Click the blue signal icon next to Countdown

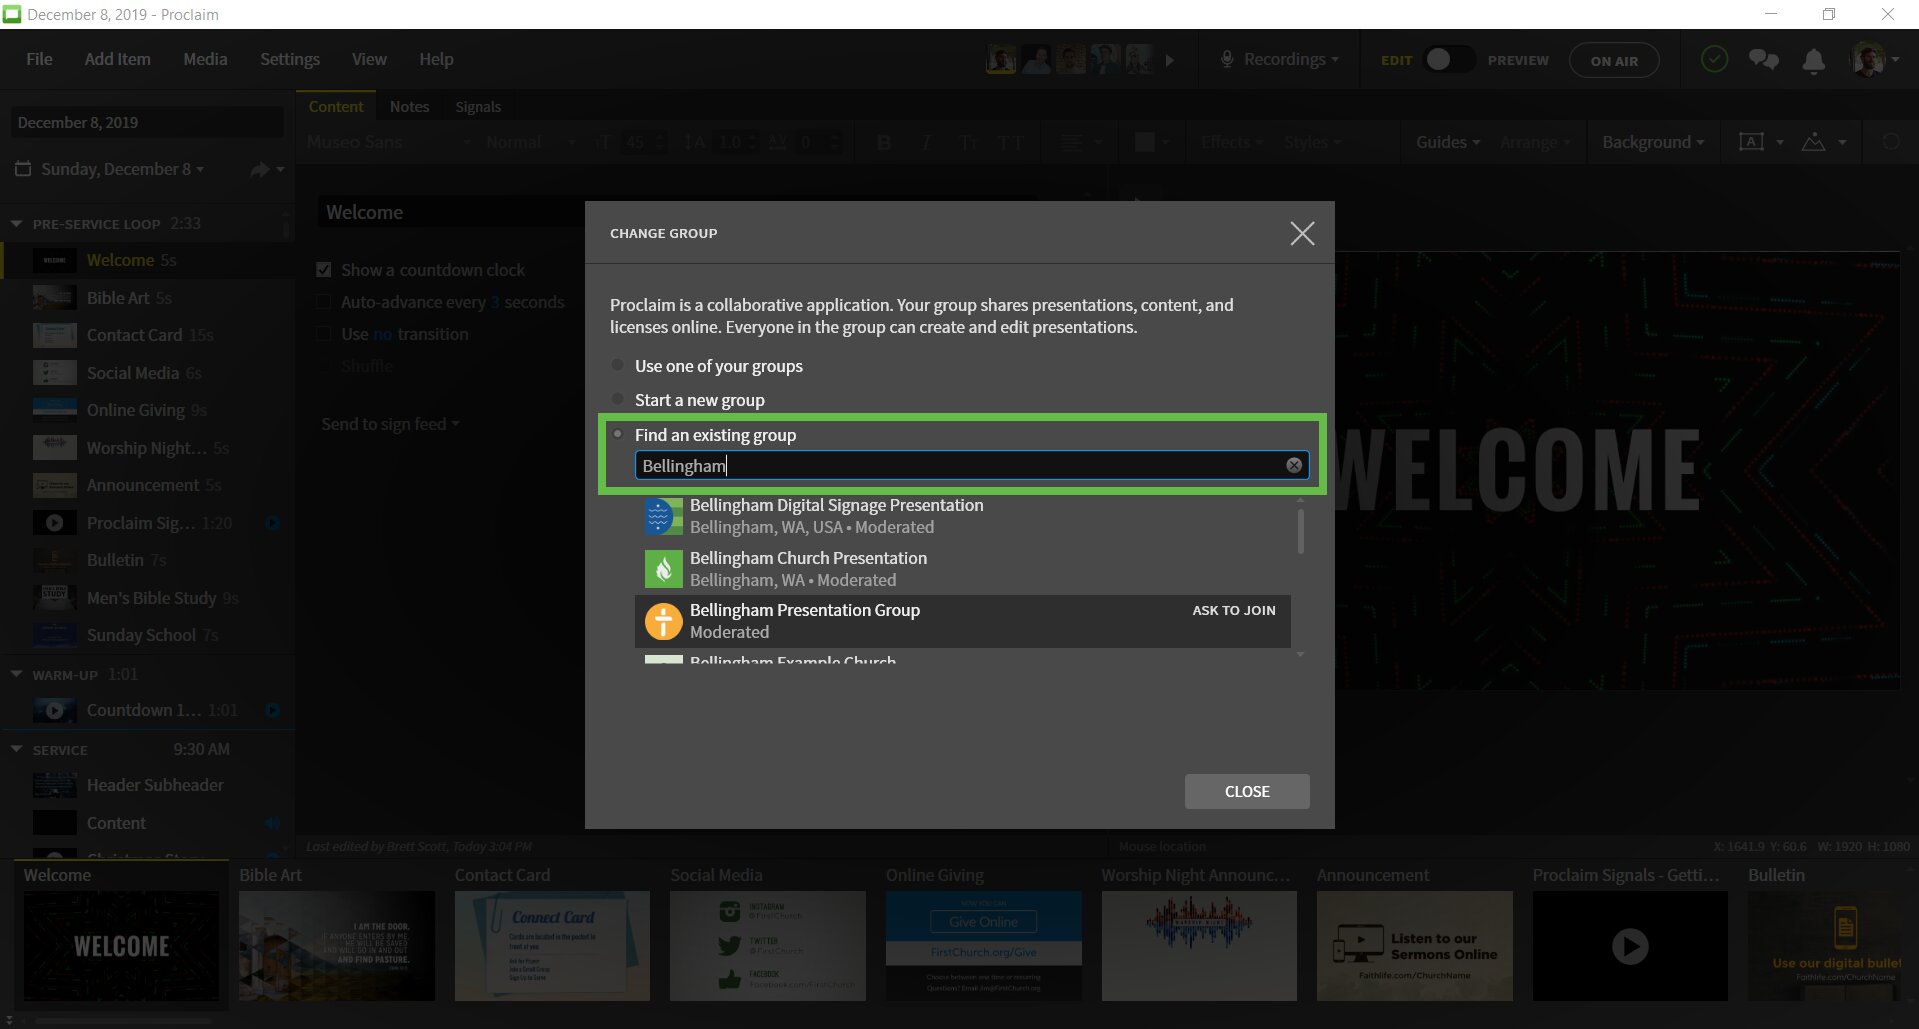[x=272, y=710]
